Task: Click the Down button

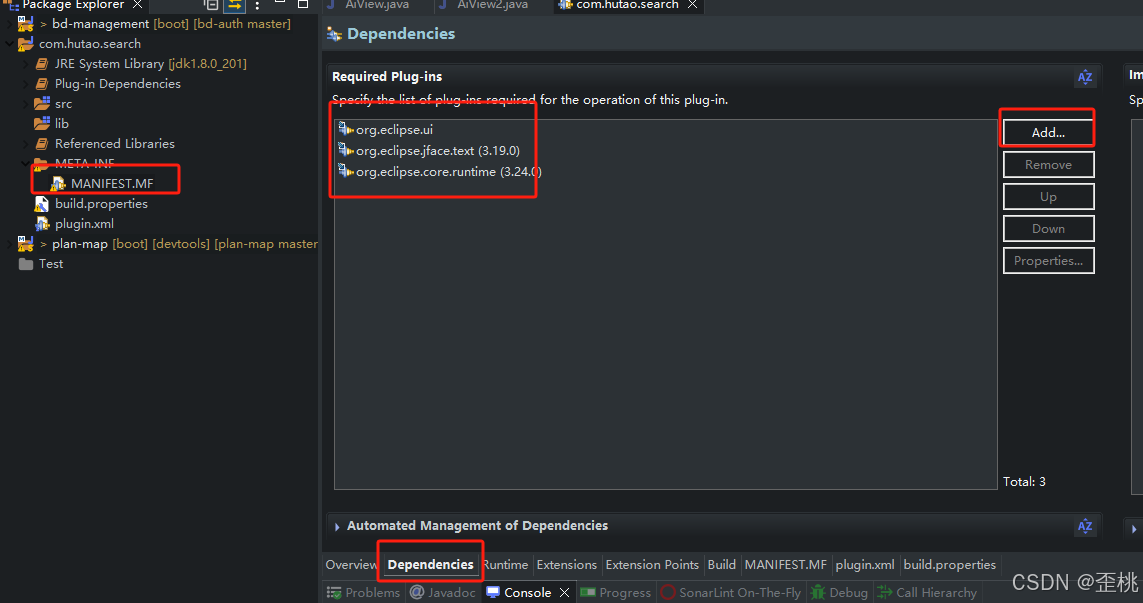Action: (x=1048, y=229)
